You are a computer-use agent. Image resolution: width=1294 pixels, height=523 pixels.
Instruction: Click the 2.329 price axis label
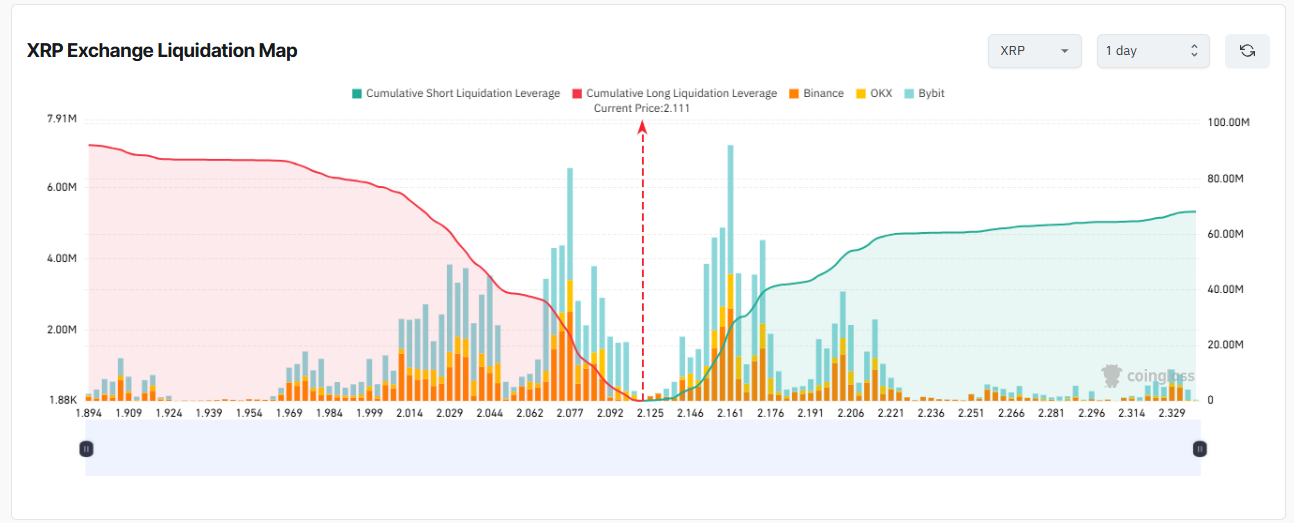[1171, 413]
